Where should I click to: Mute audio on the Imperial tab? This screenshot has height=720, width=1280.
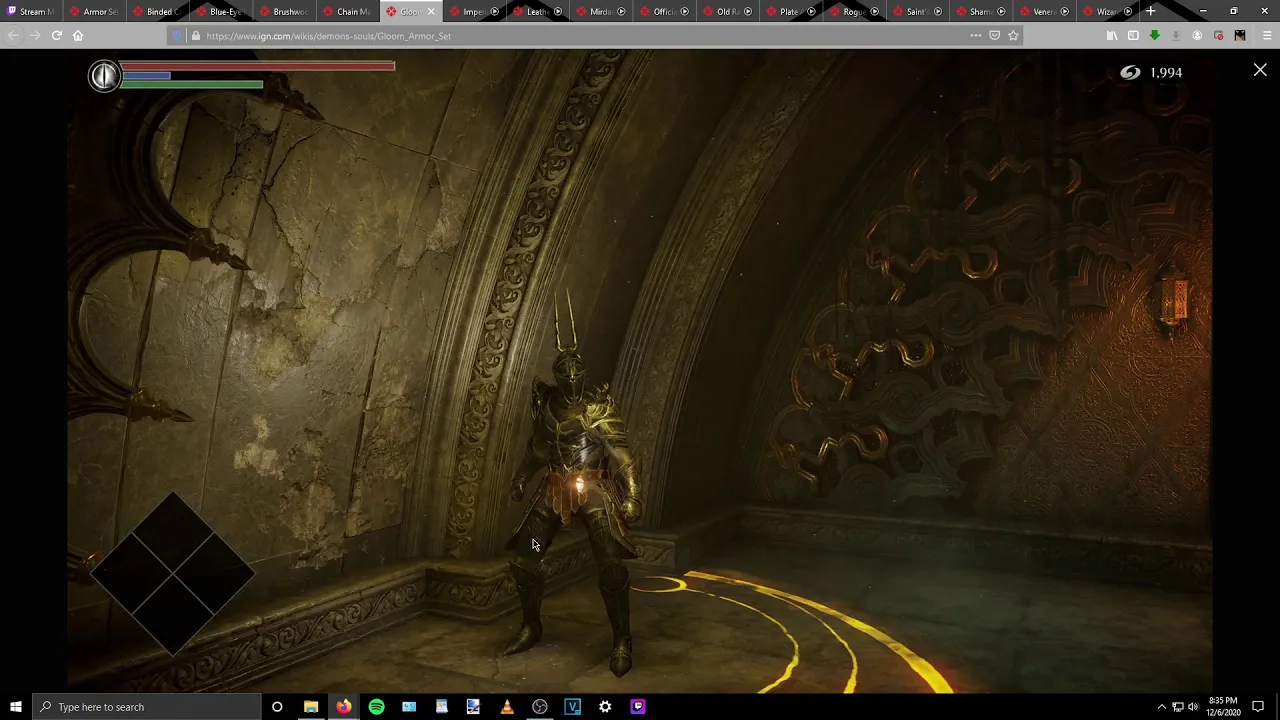[495, 12]
